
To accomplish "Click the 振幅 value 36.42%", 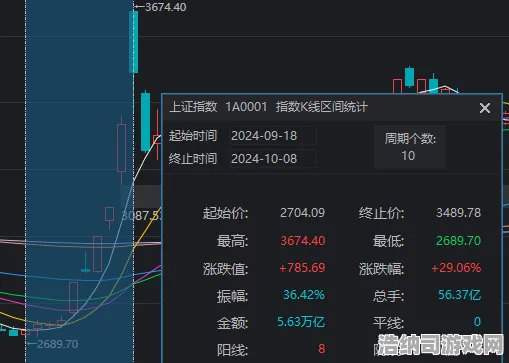I will point(304,295).
